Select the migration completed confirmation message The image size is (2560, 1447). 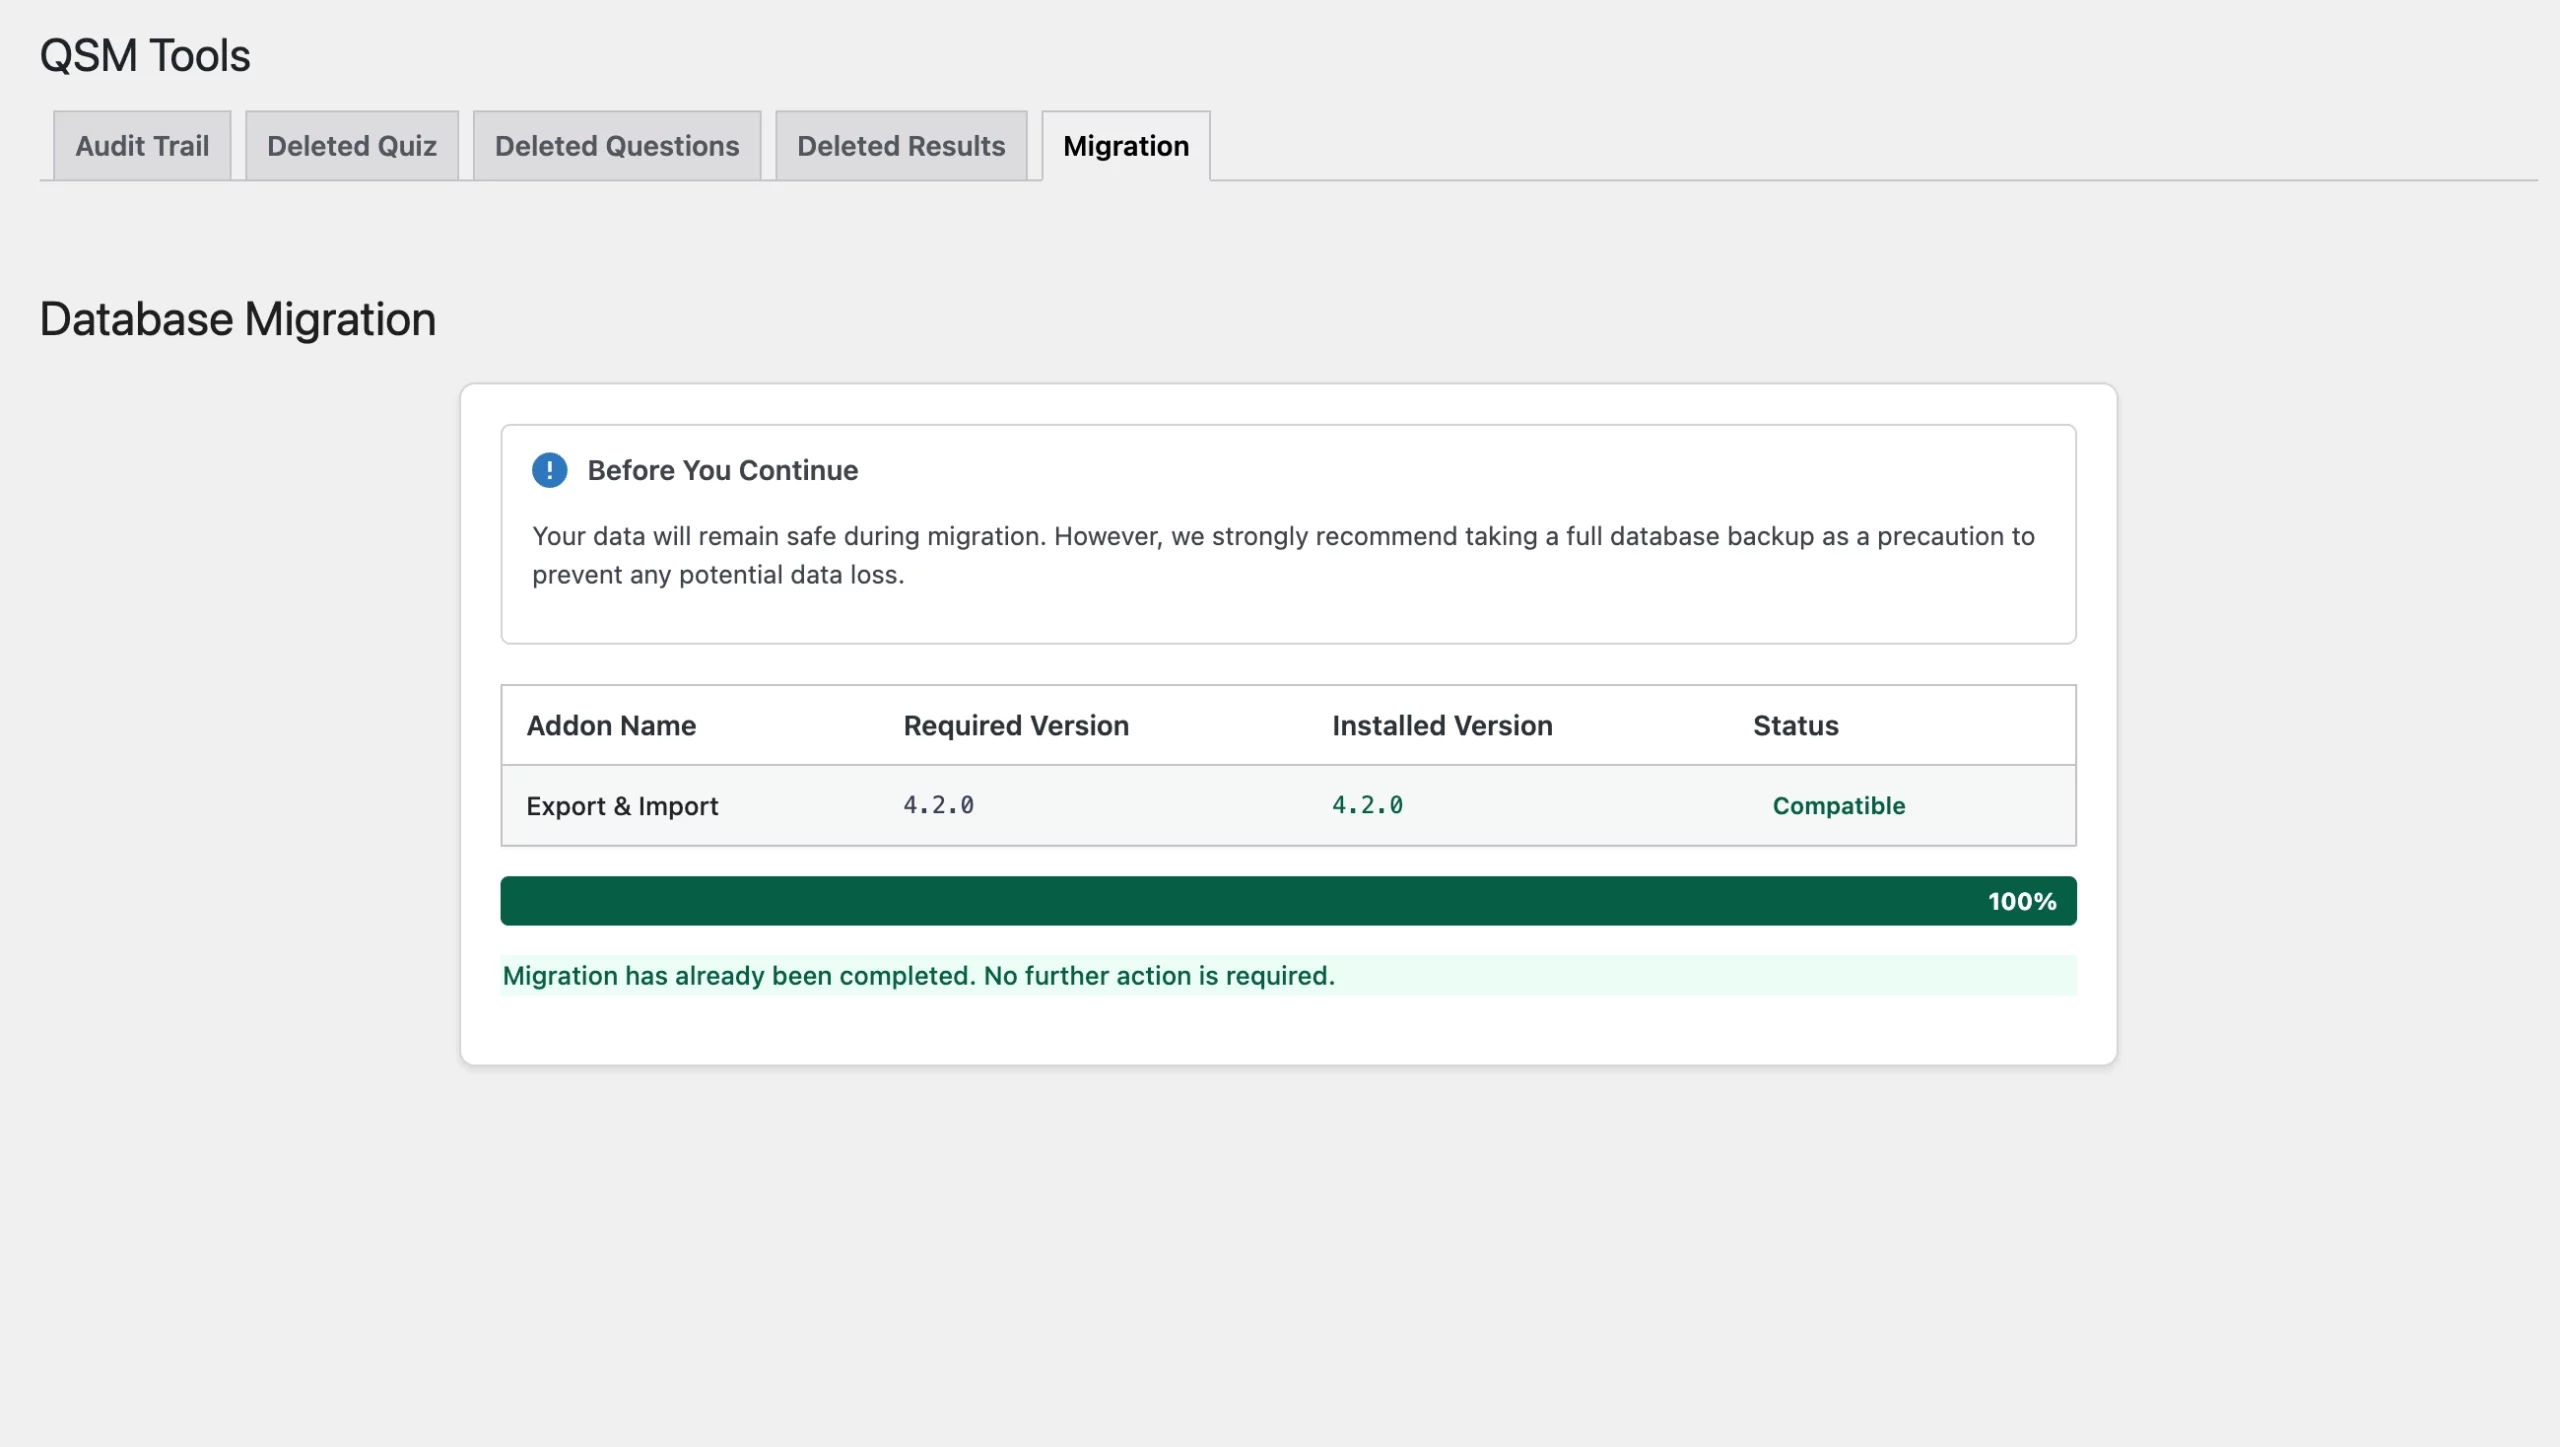918,975
